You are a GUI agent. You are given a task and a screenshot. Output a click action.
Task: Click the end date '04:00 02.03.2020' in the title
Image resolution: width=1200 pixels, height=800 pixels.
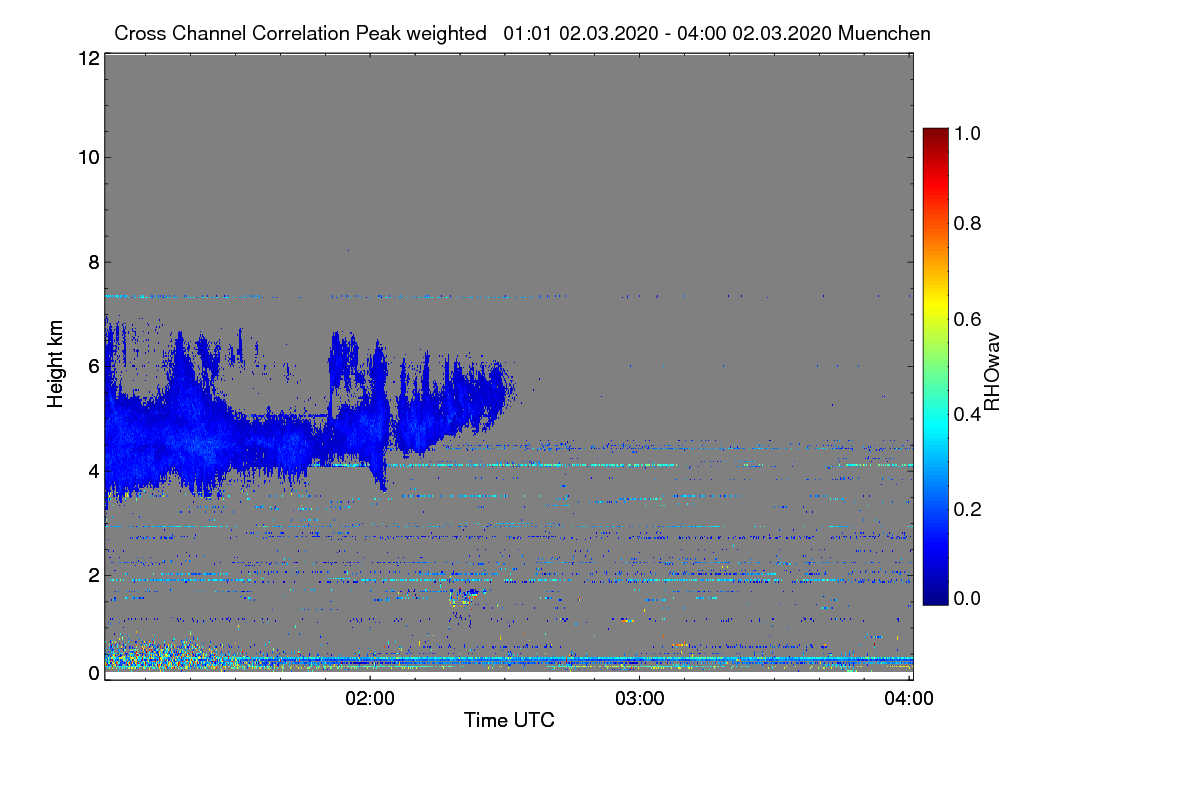tap(754, 33)
